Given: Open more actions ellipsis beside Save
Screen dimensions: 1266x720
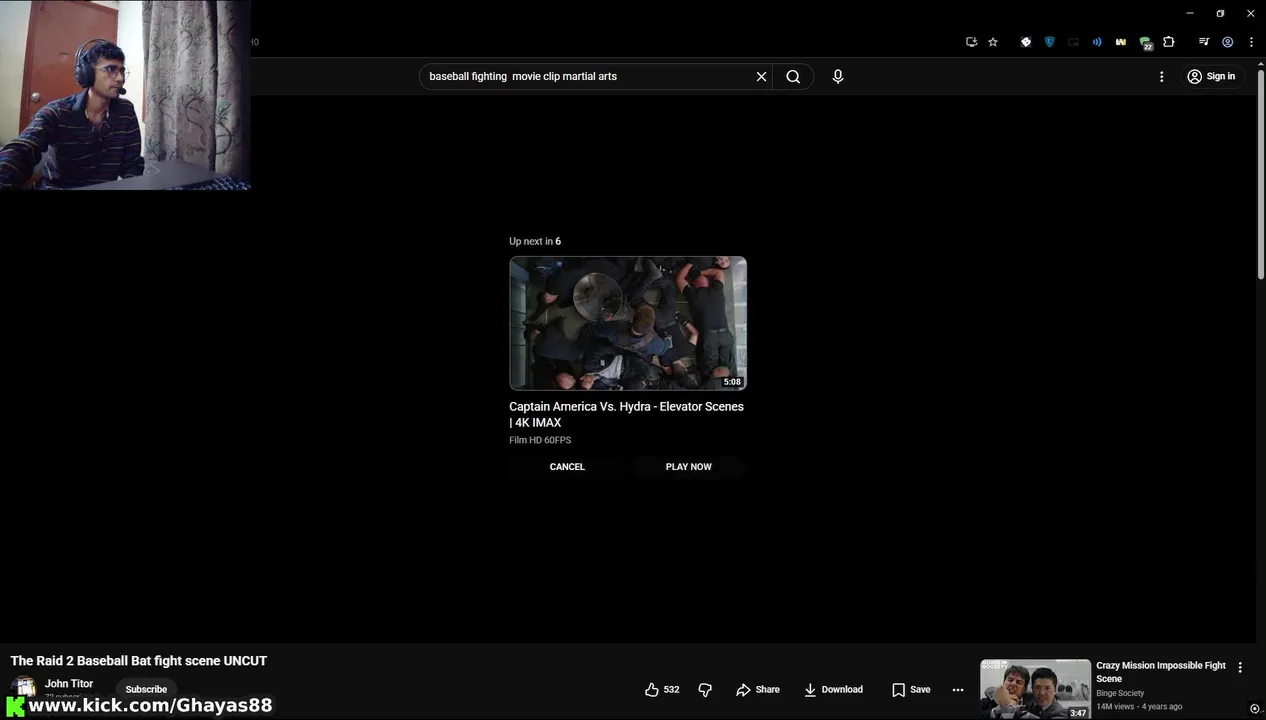Looking at the screenshot, I should (958, 690).
